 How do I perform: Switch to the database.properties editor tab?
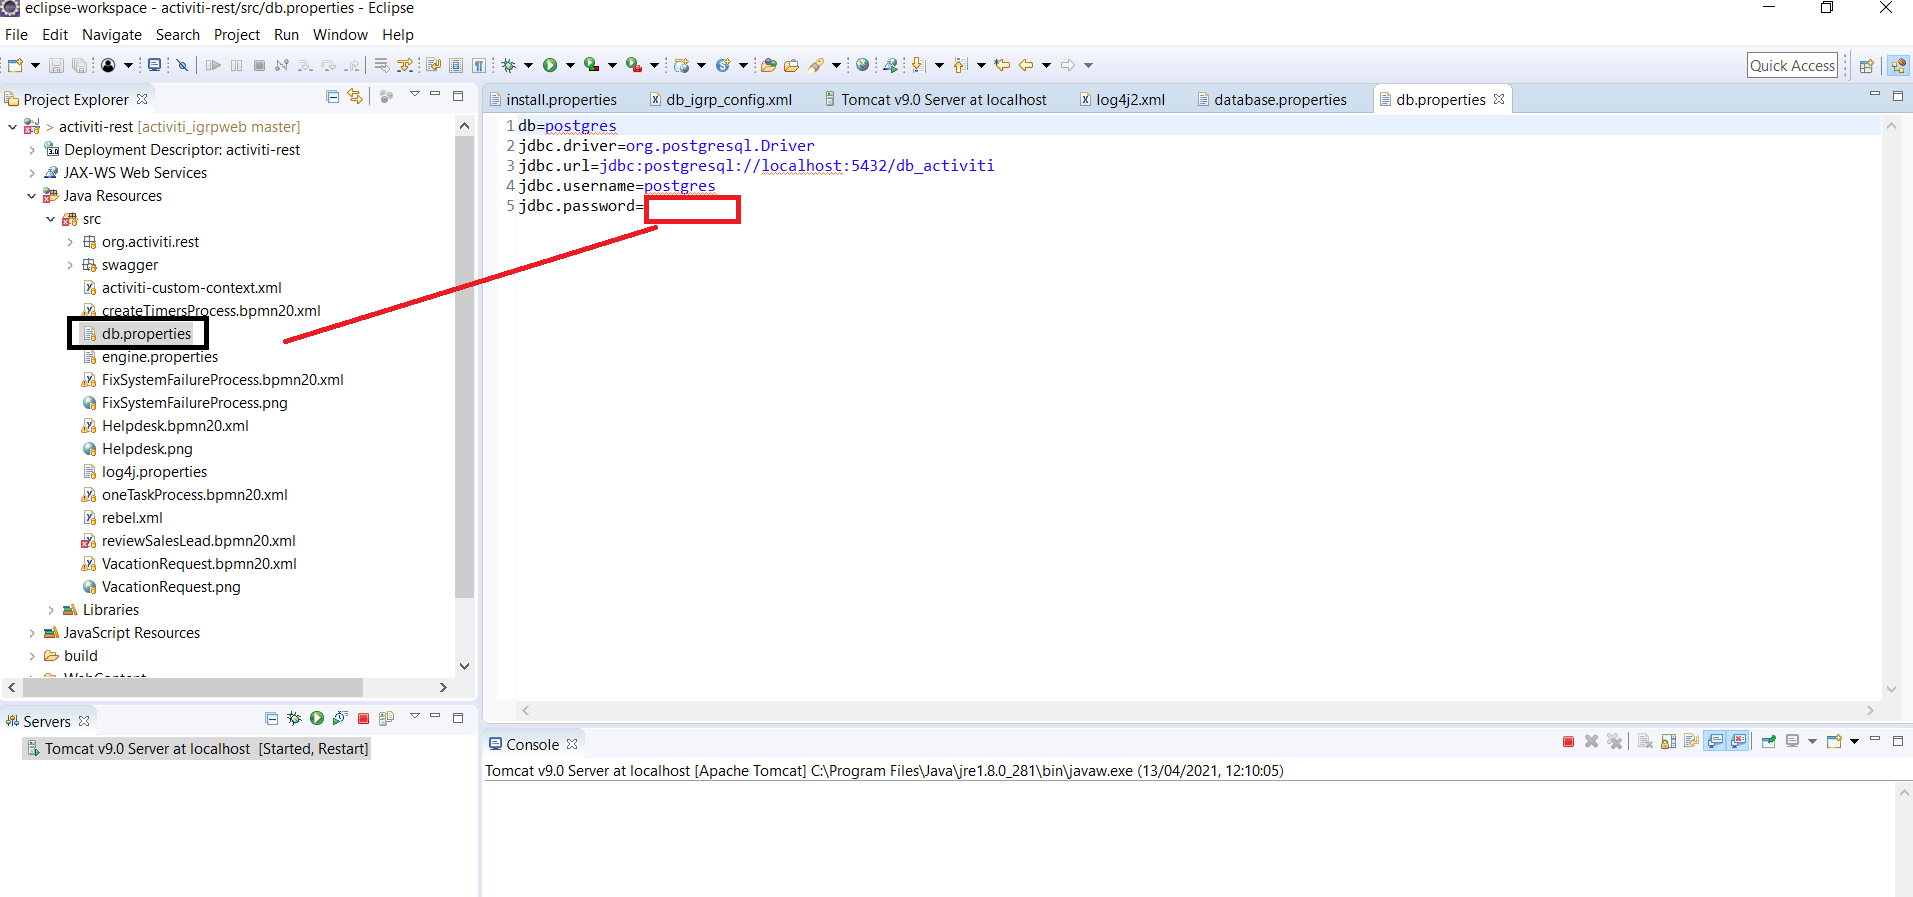coord(1272,100)
